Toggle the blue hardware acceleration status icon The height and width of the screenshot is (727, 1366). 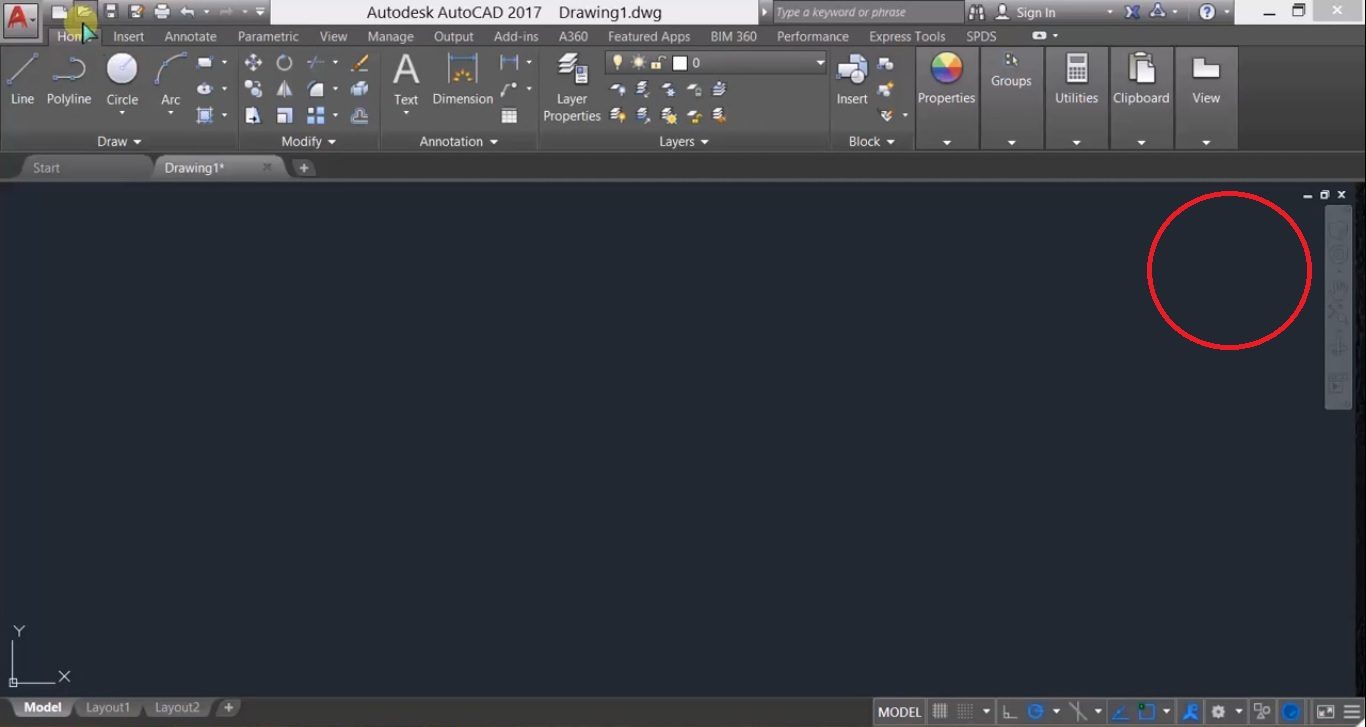[1291, 712]
